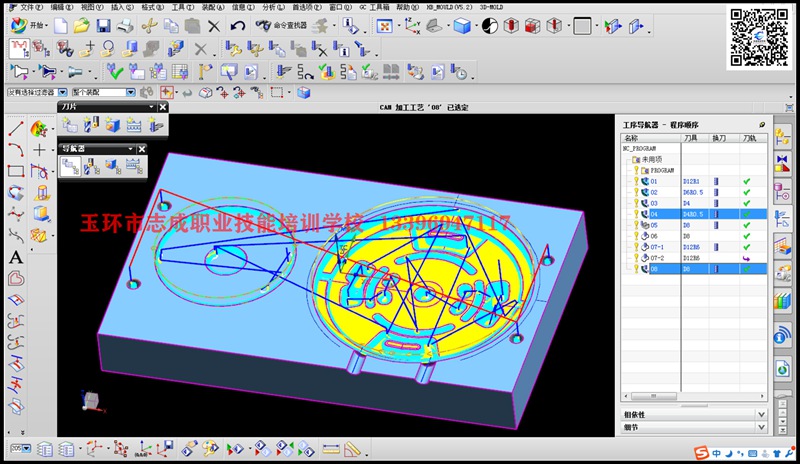Click Create Program in the 刀片 toolbar
This screenshot has width=800, height=464.
tap(69, 125)
